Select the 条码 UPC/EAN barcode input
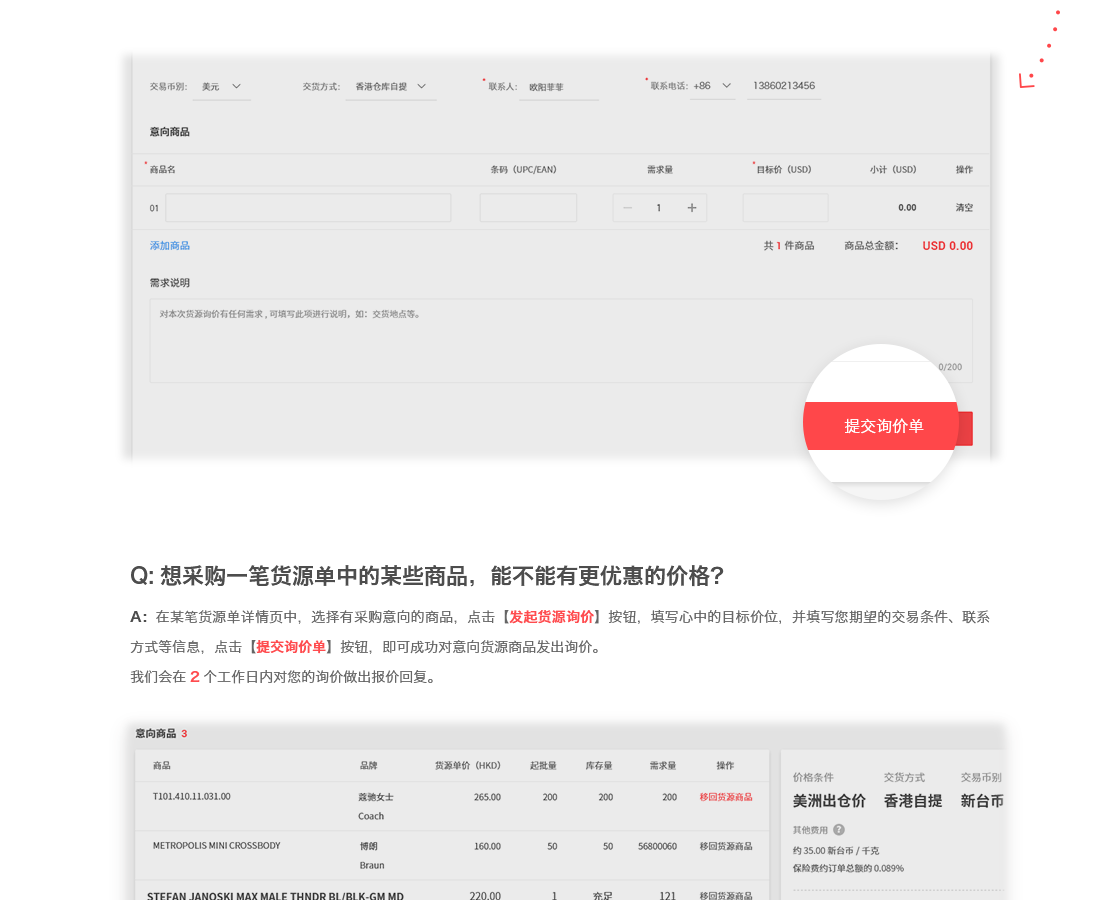This screenshot has height=900, width=1120. tap(528, 208)
